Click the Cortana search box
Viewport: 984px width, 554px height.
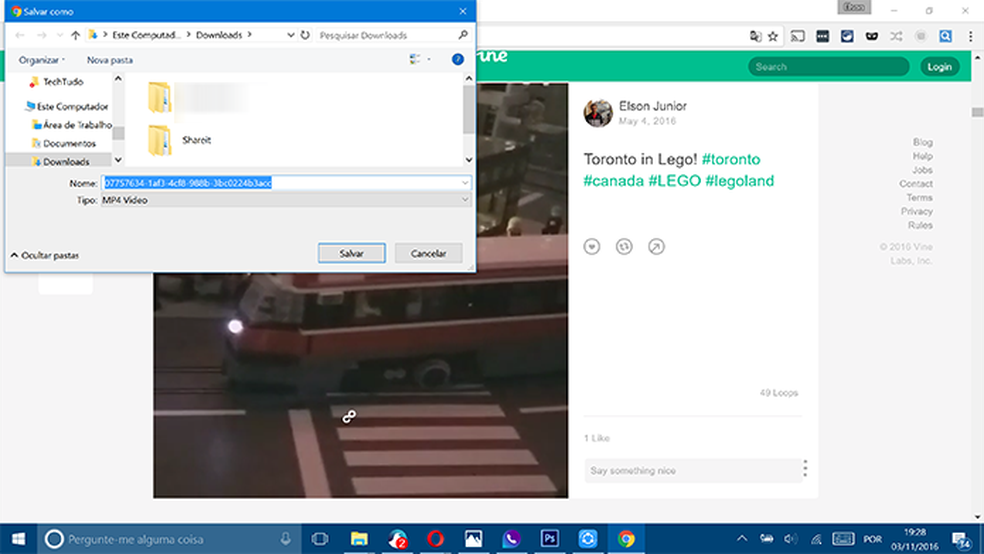[x=171, y=539]
